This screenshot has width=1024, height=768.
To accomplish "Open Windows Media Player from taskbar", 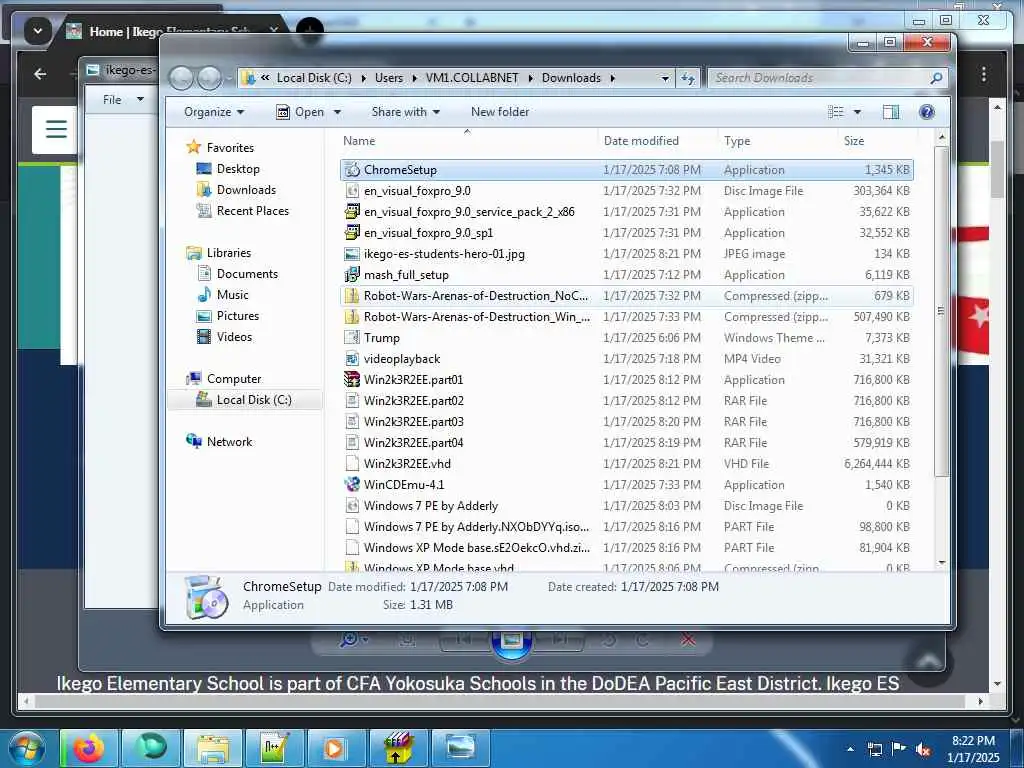I will tap(335, 748).
